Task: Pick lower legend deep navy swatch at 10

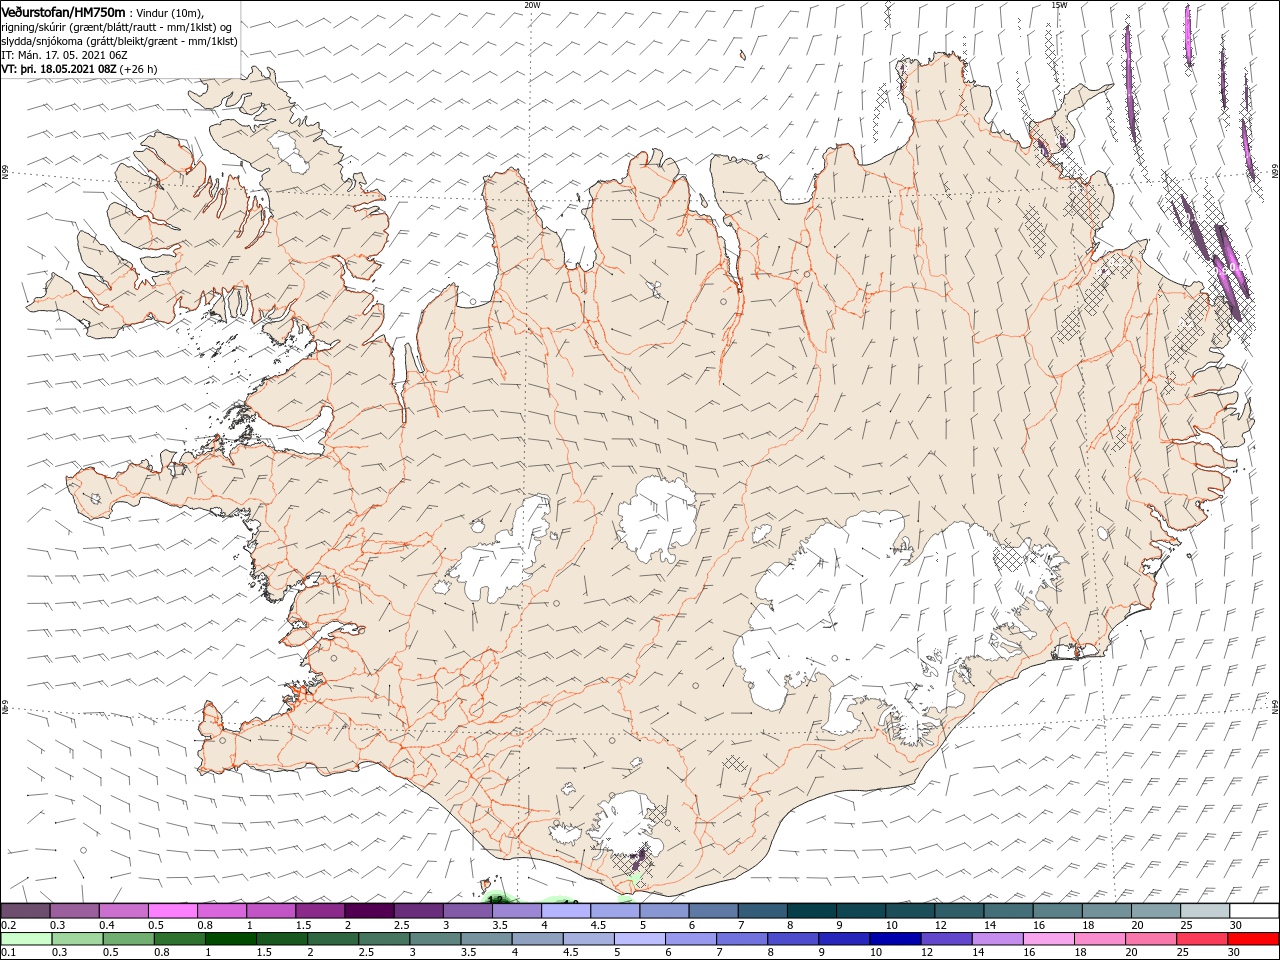Action: click(x=894, y=939)
